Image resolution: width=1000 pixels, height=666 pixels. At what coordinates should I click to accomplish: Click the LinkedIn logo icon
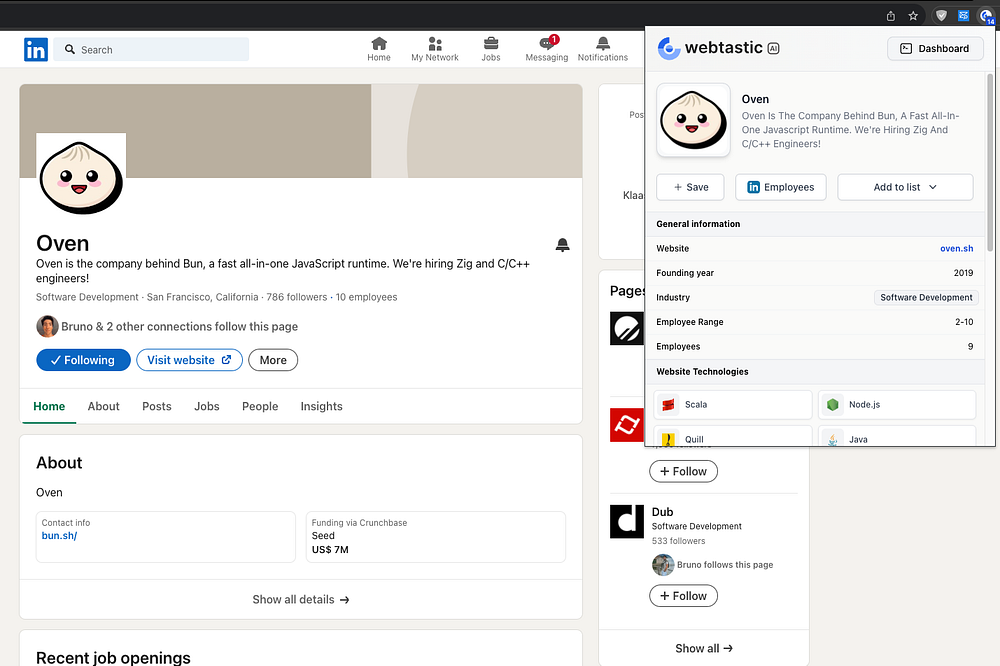pos(36,49)
